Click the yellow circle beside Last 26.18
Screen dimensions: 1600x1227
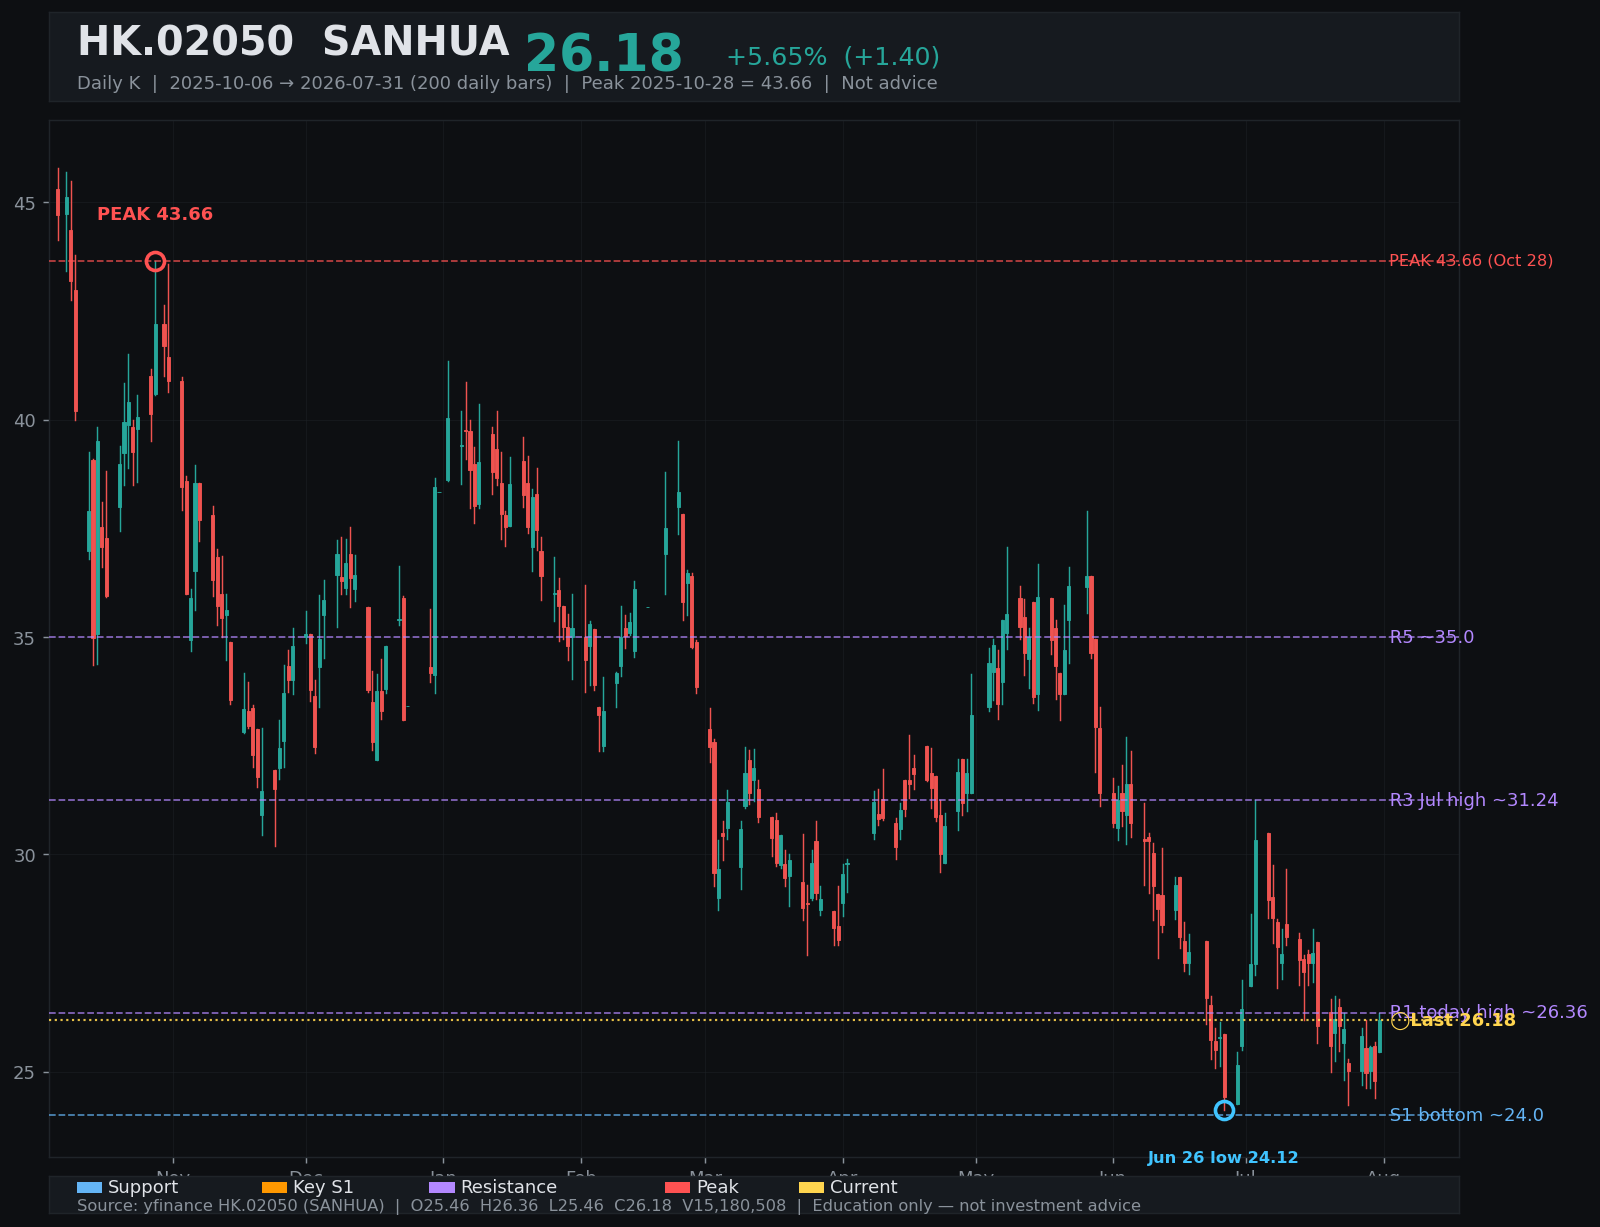[1400, 1021]
